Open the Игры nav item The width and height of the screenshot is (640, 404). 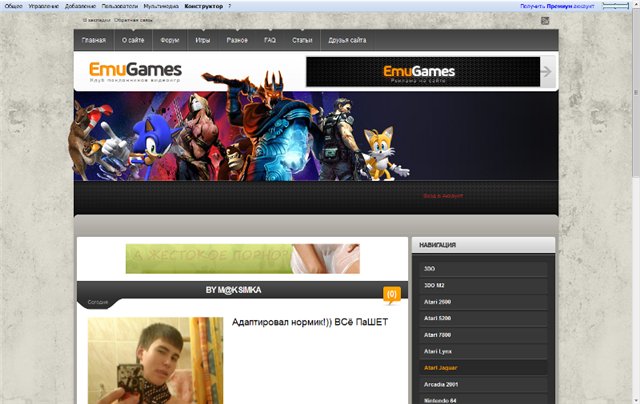203,40
